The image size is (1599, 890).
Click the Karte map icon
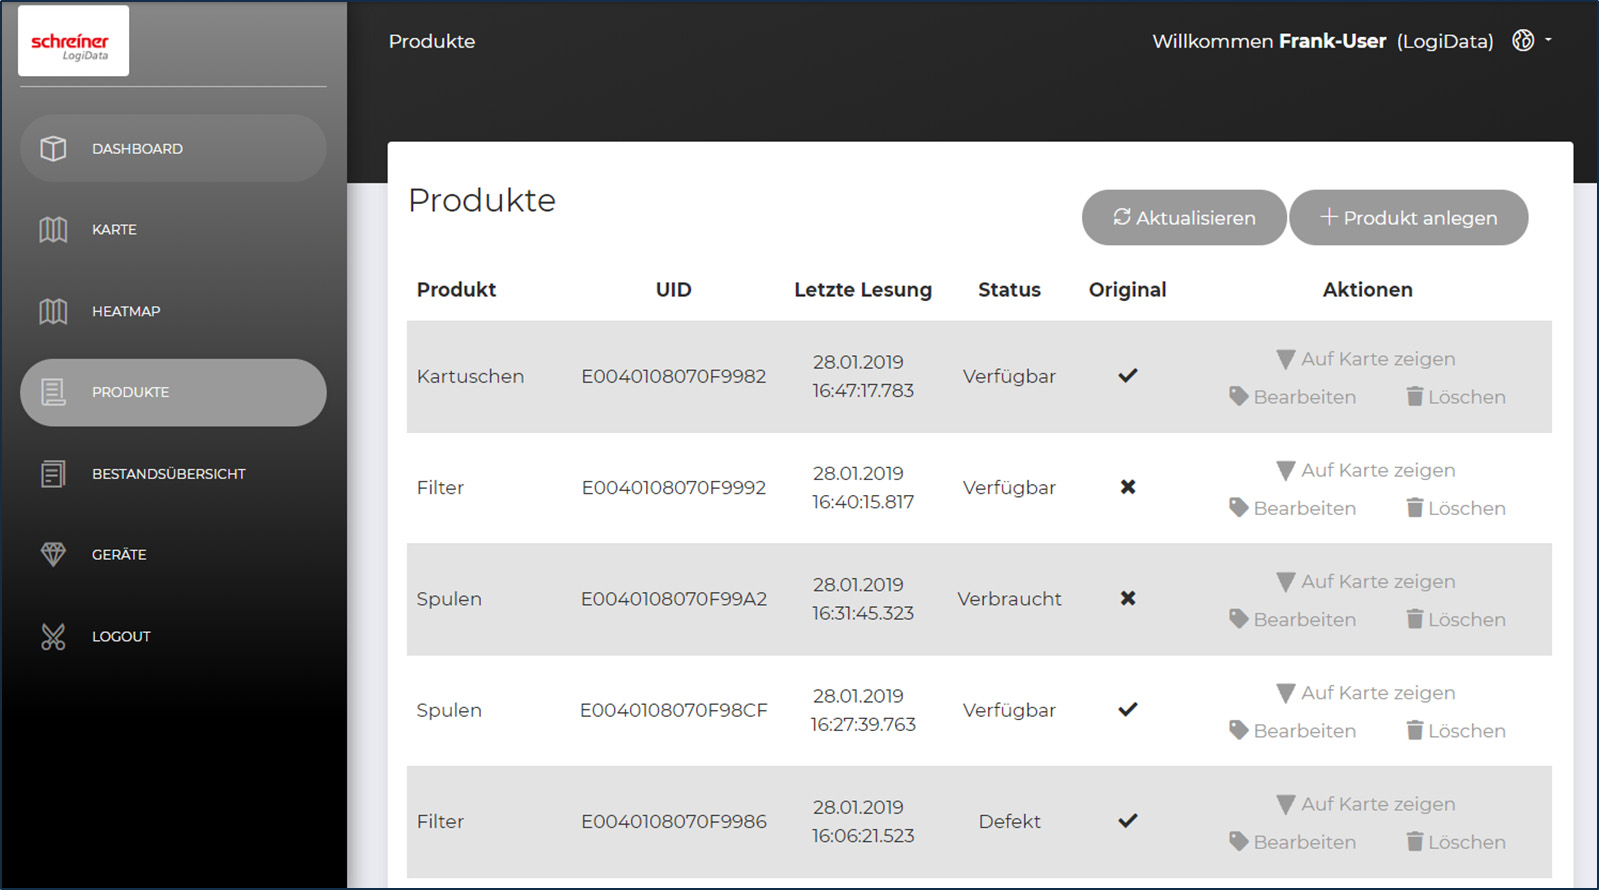click(53, 230)
